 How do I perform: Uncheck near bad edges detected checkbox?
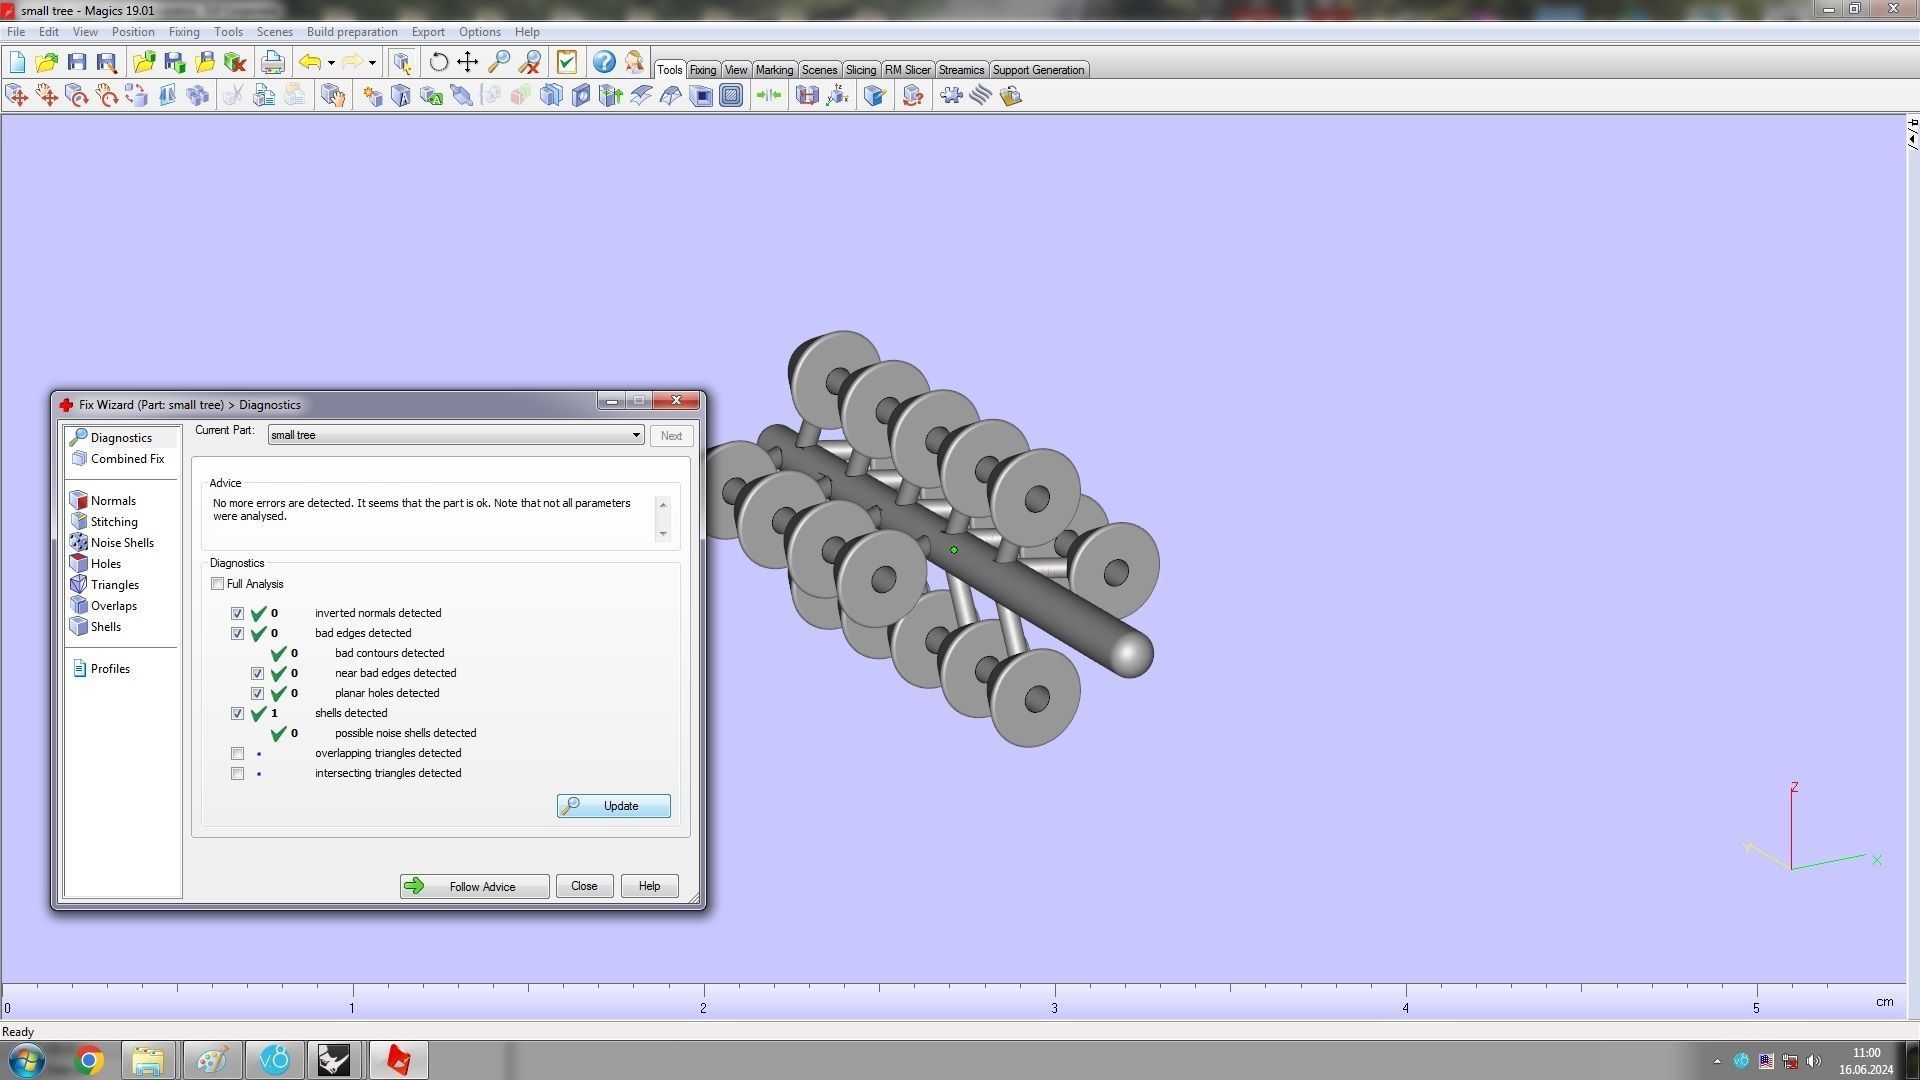pyautogui.click(x=257, y=673)
